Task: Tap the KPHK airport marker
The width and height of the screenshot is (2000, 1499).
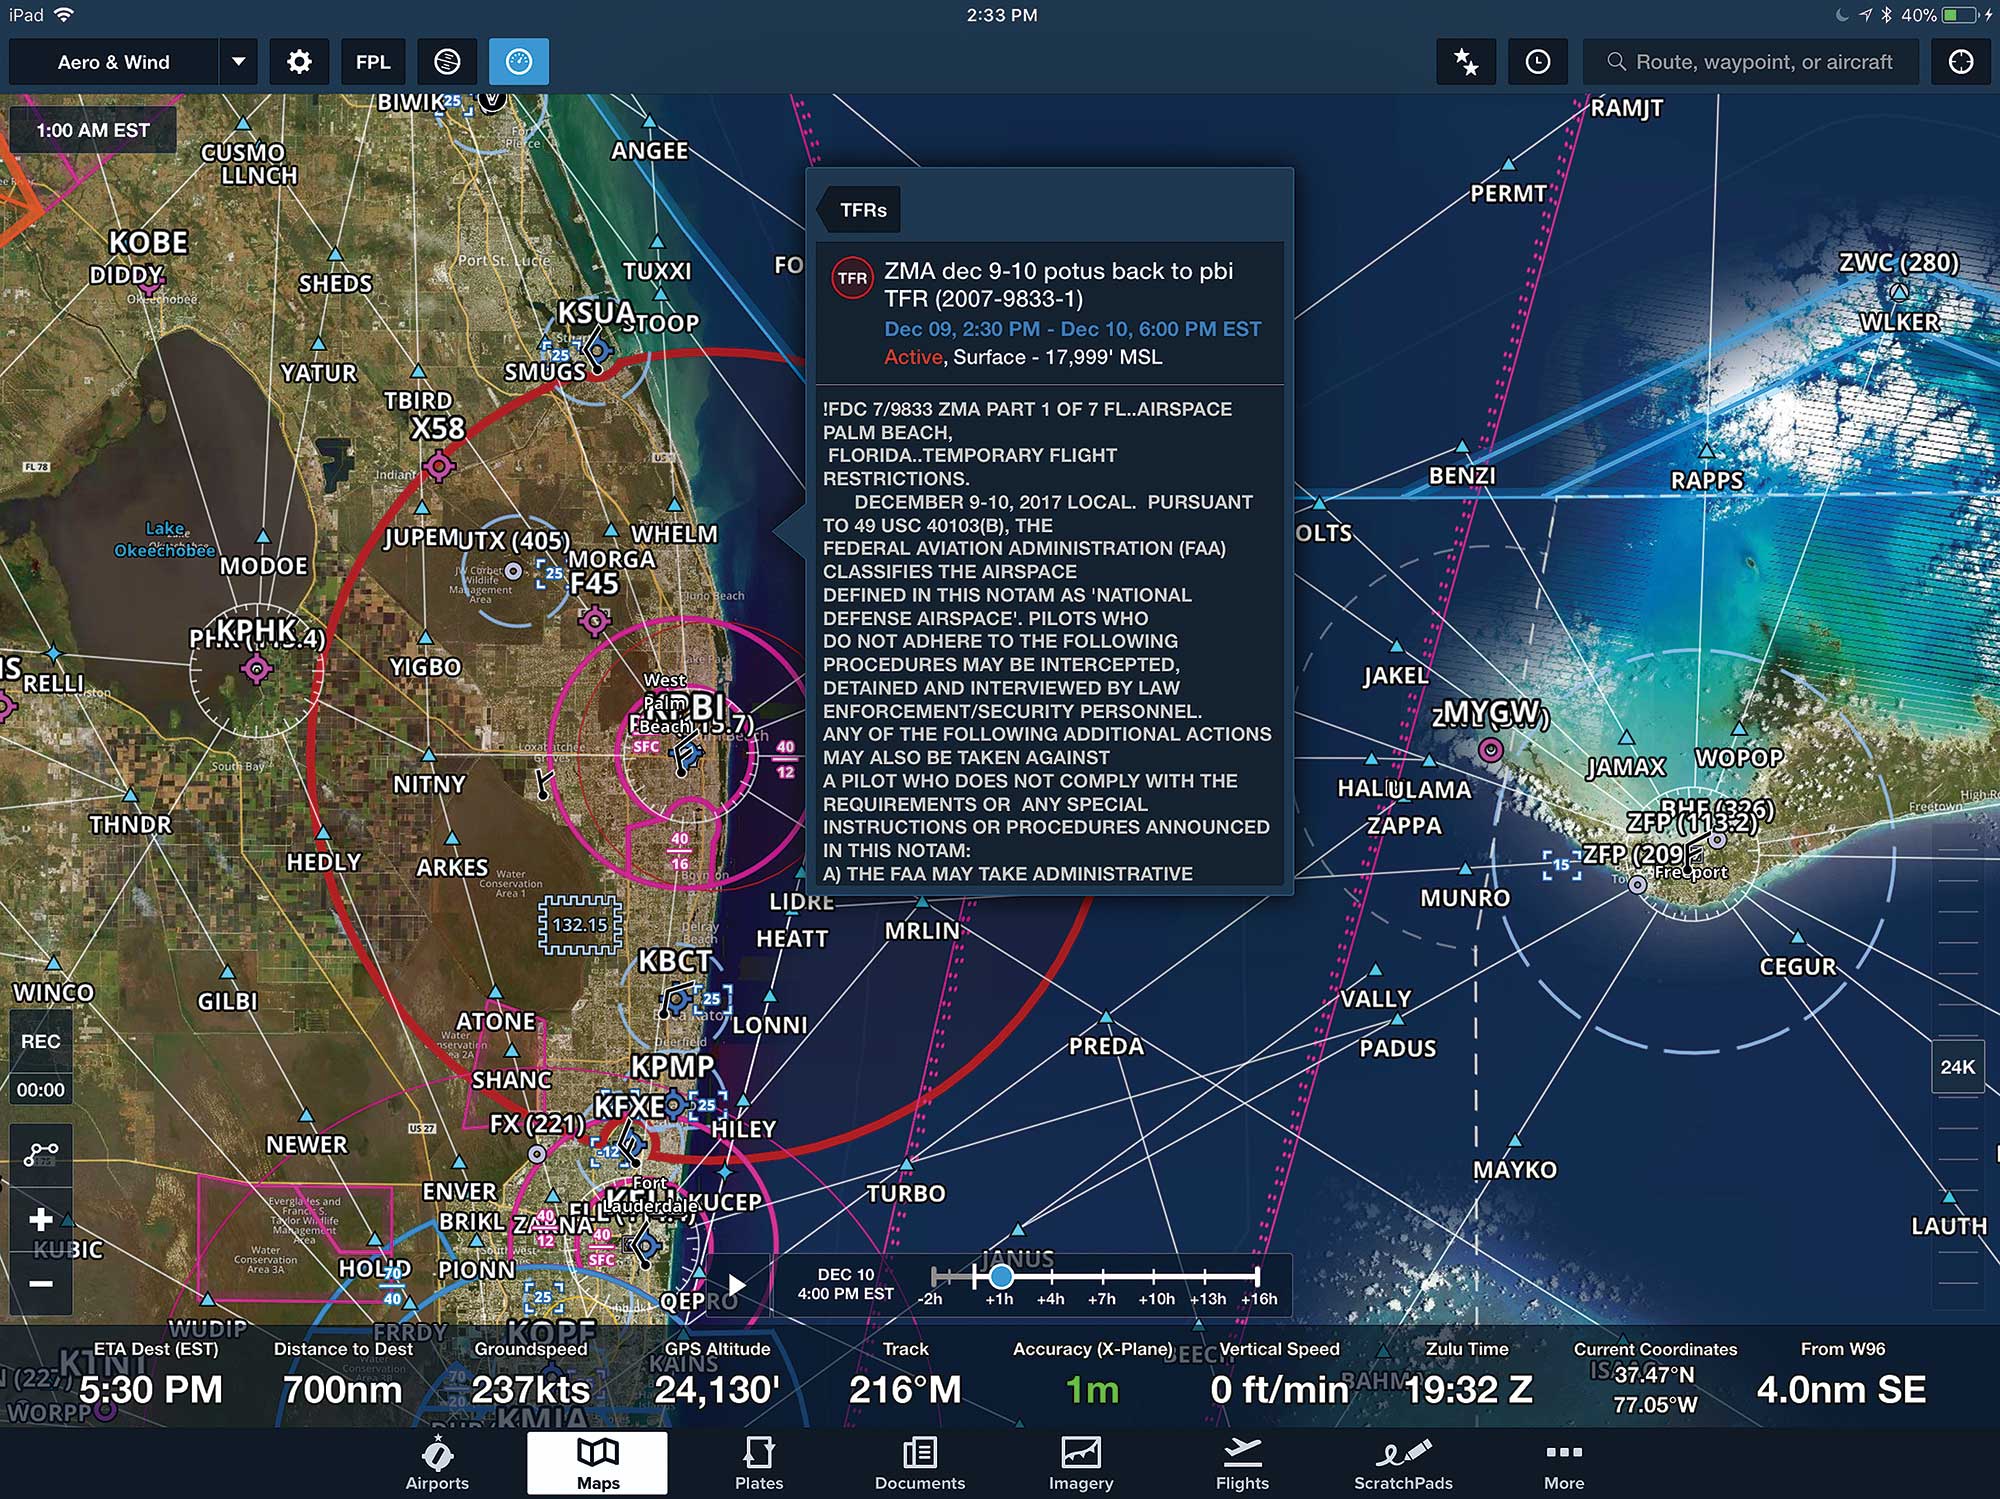Action: (257, 668)
